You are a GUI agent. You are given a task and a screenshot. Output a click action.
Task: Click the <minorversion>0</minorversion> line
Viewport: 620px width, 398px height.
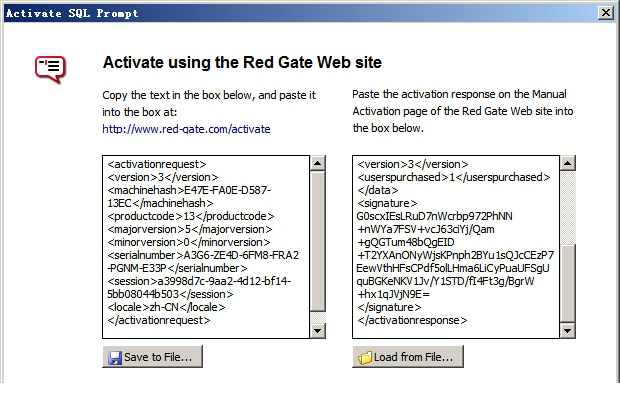point(189,242)
